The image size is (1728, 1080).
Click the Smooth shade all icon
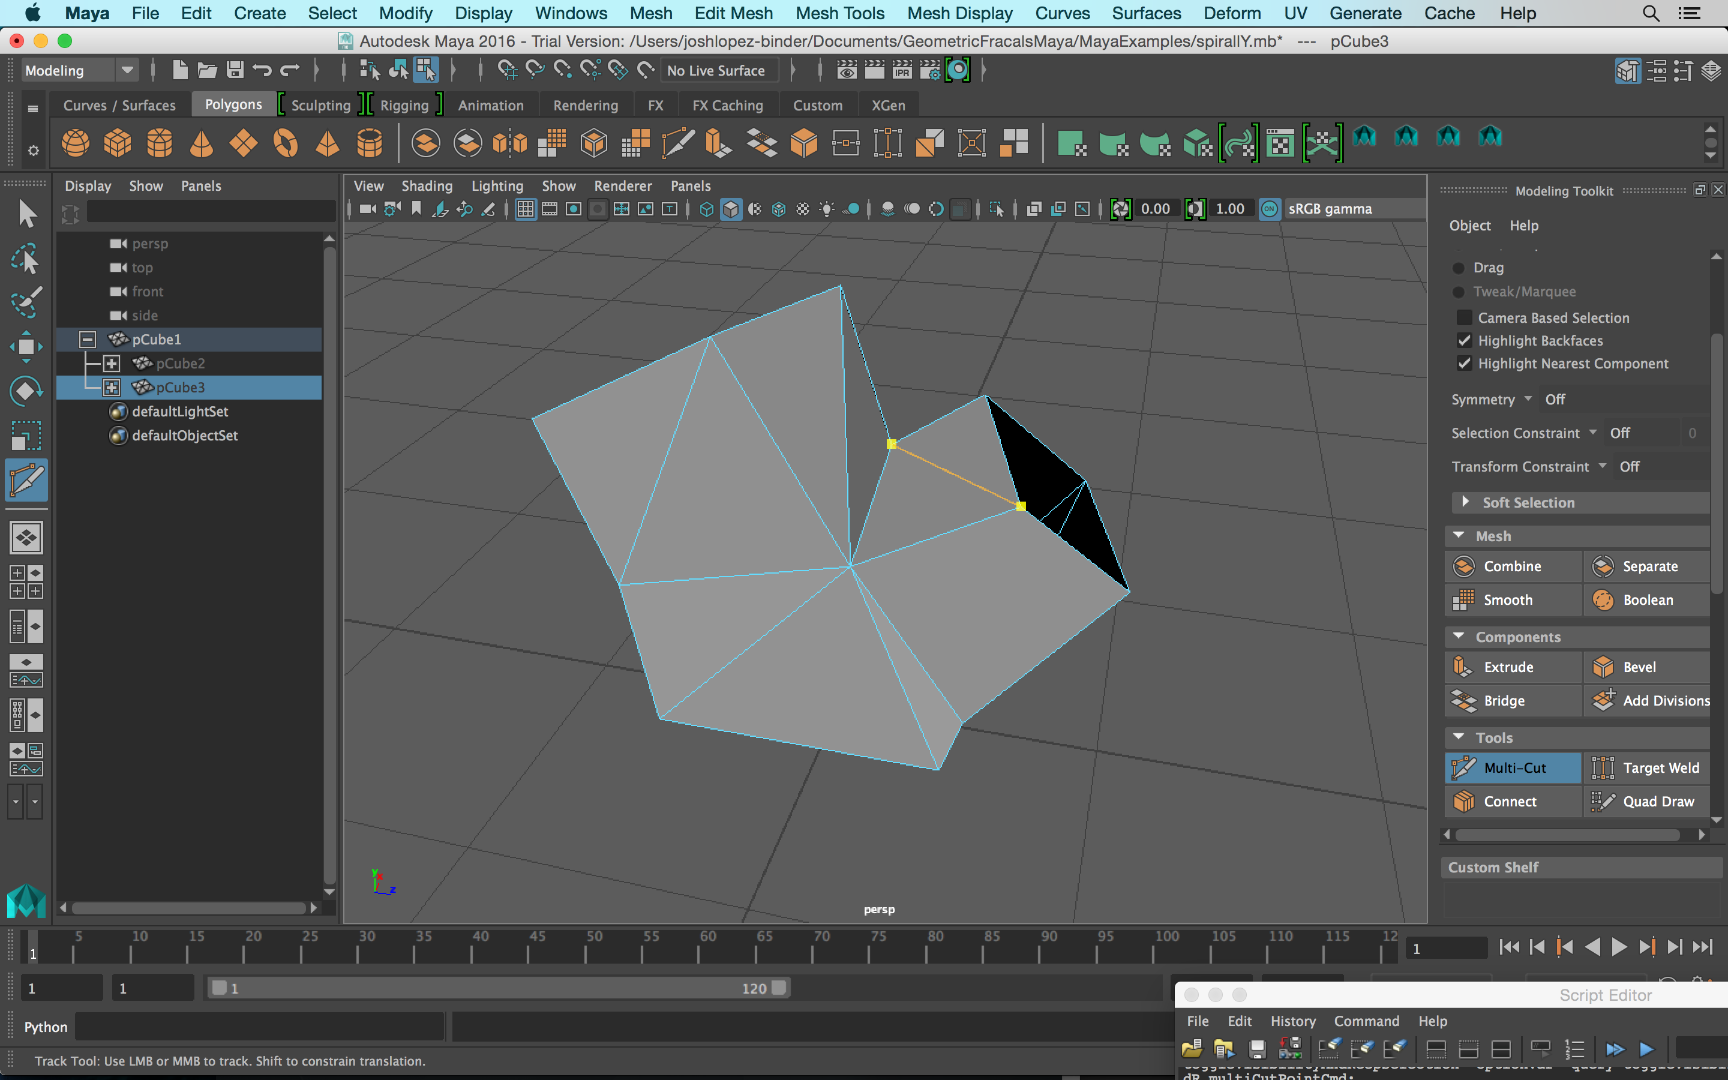click(731, 209)
